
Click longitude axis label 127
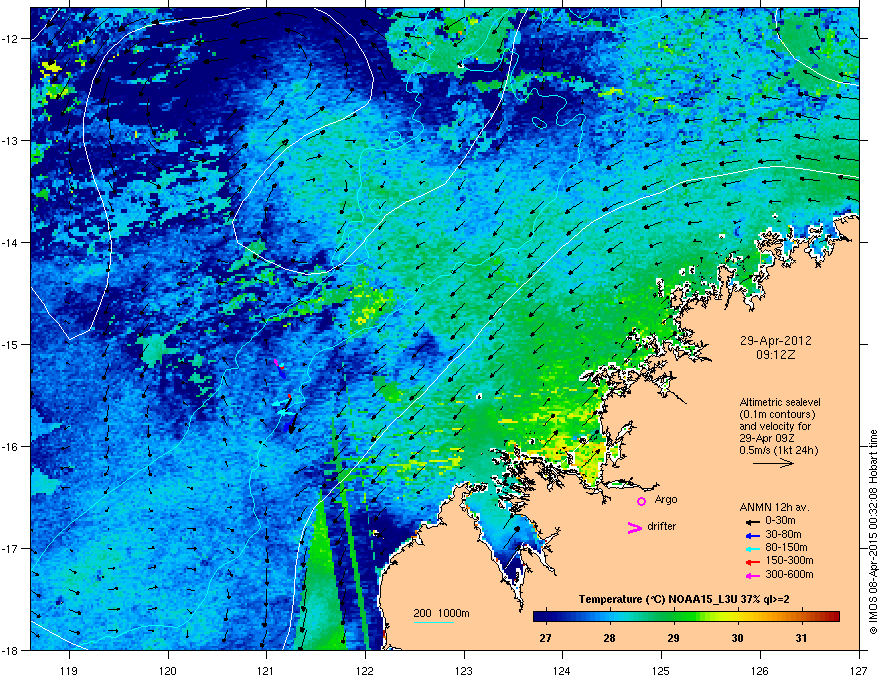coord(859,670)
